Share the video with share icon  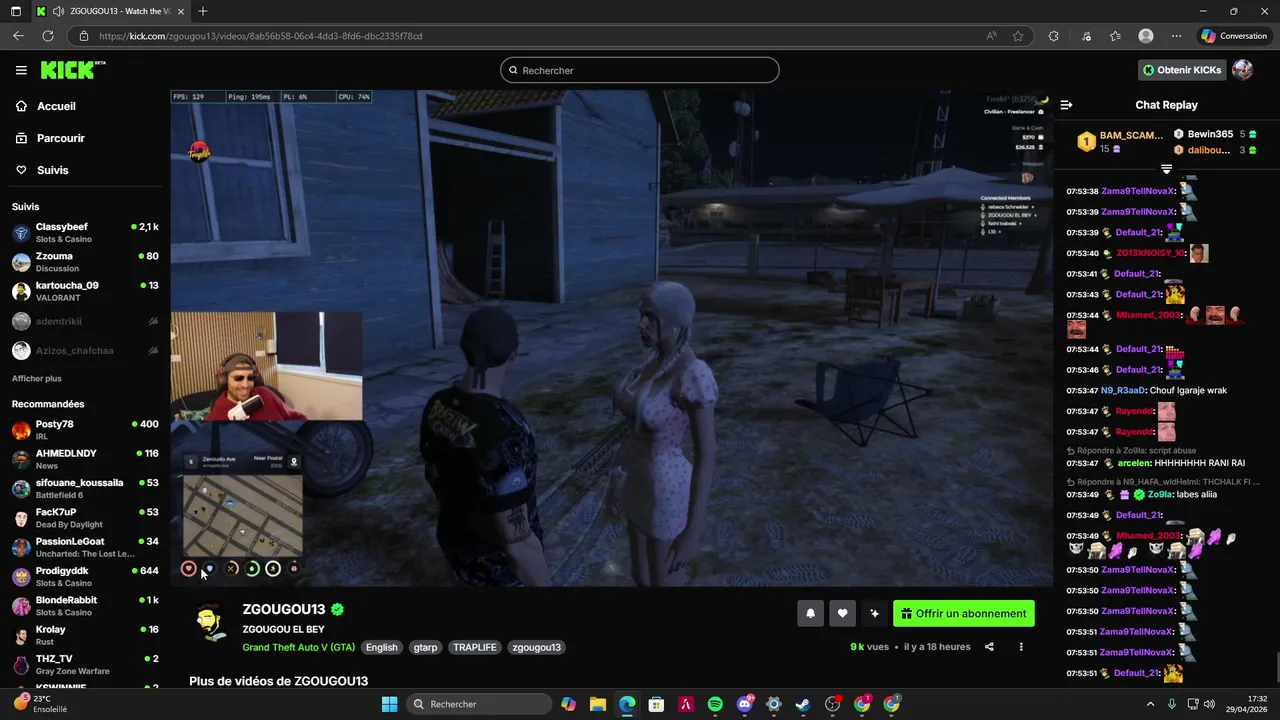pyautogui.click(x=989, y=647)
